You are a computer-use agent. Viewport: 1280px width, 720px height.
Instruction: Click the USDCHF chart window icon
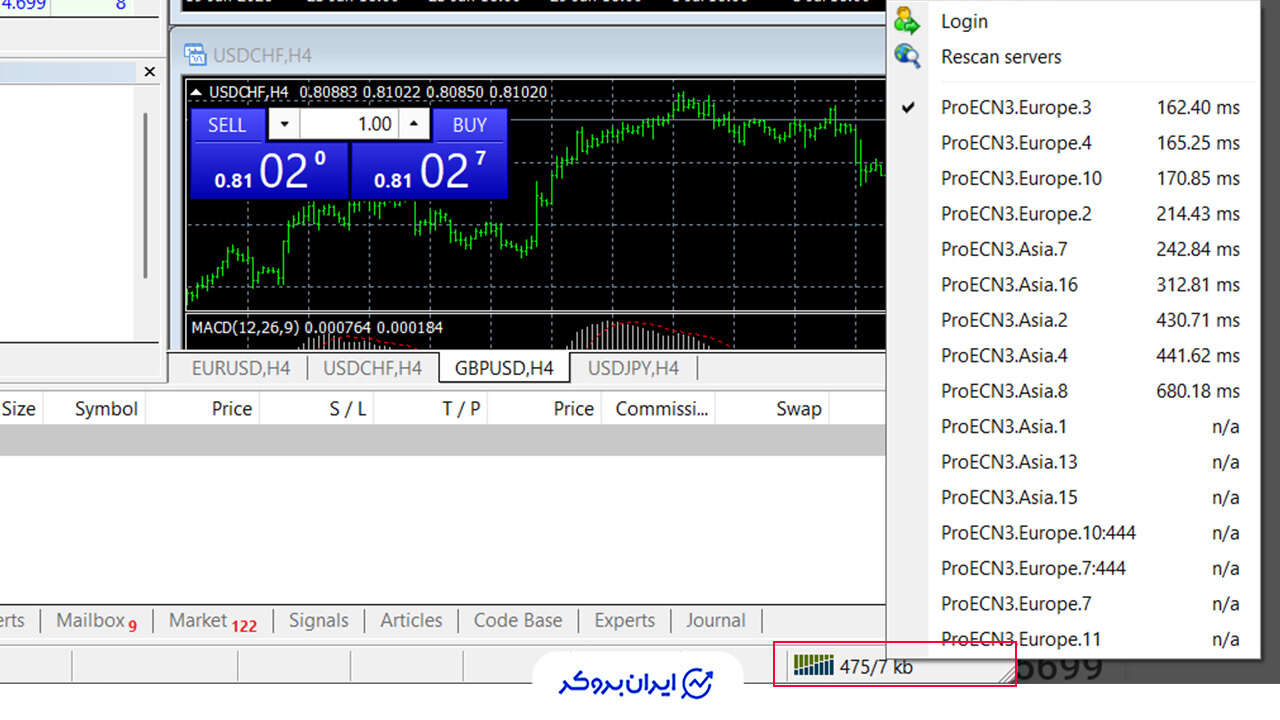tap(194, 55)
